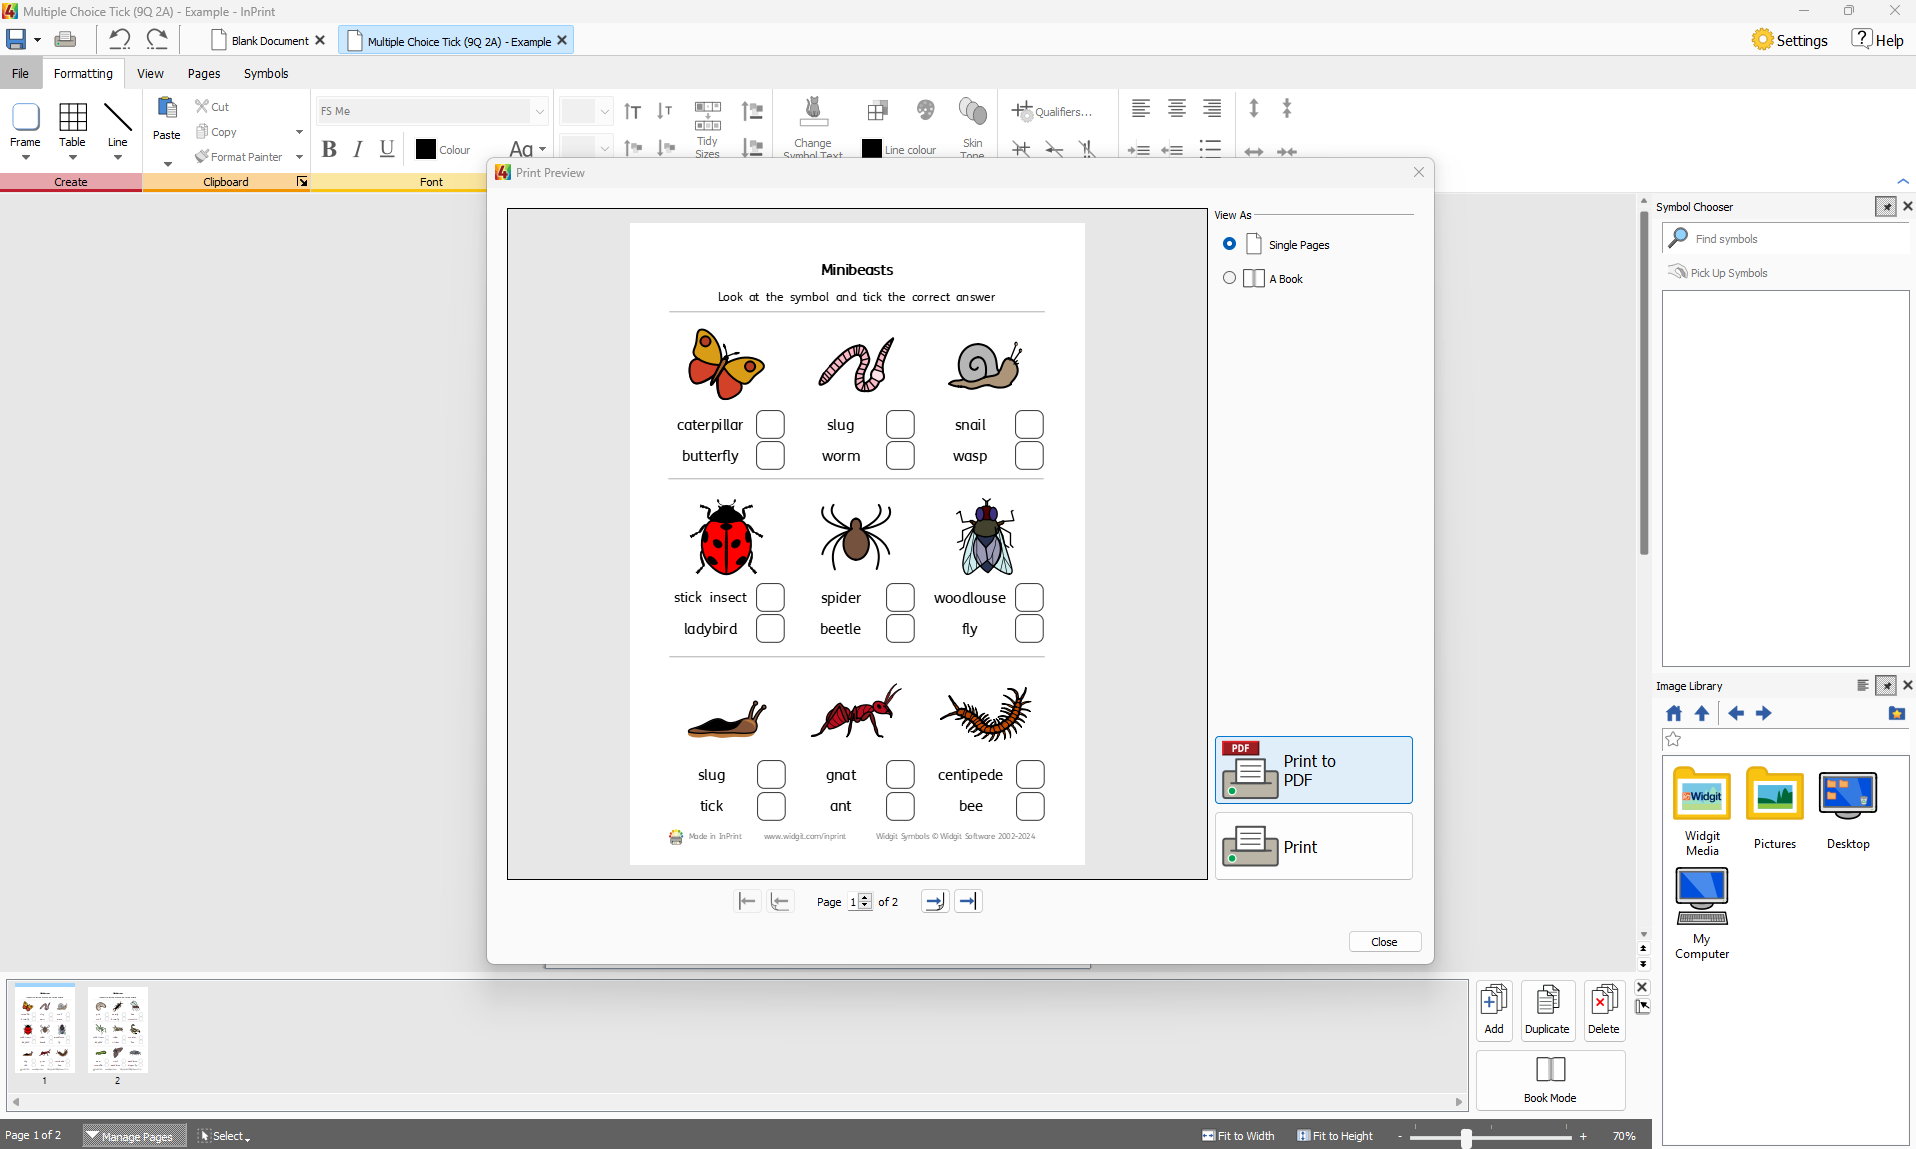Open the Pictures folder in Image Library
The image size is (1916, 1149).
tap(1775, 808)
